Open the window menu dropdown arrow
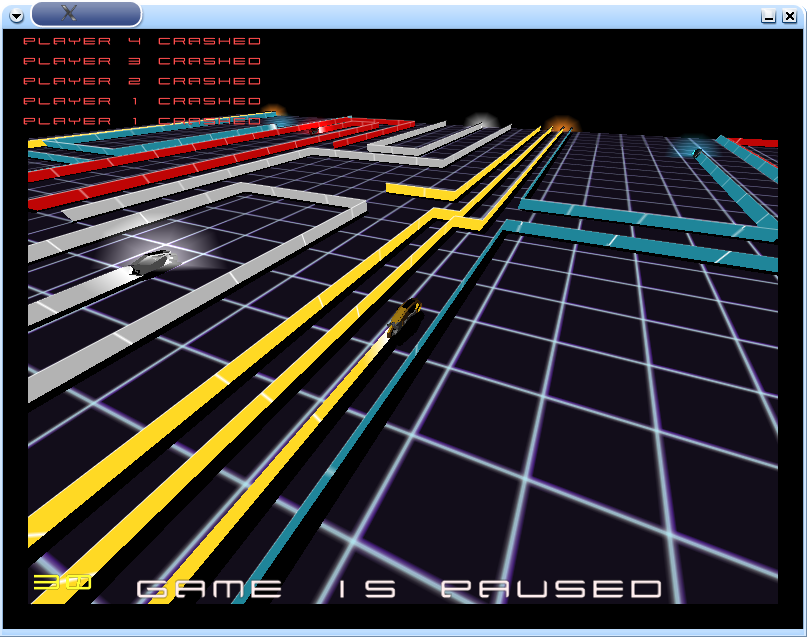 pyautogui.click(x=16, y=14)
